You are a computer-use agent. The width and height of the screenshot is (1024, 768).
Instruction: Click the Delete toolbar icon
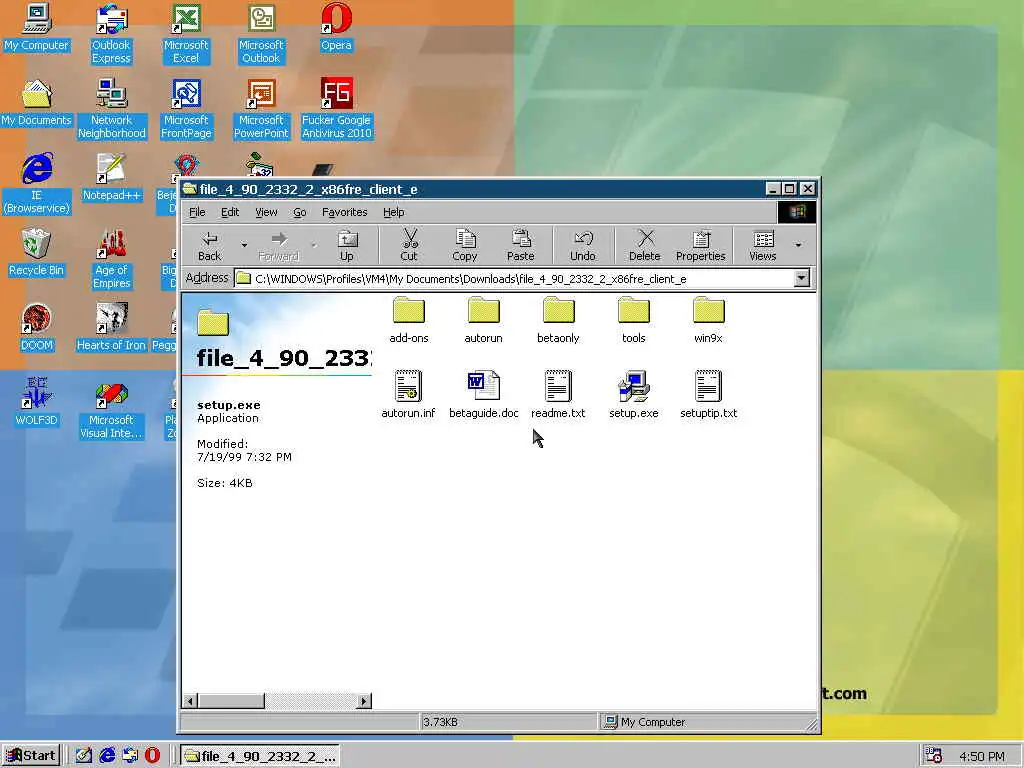pyautogui.click(x=645, y=239)
